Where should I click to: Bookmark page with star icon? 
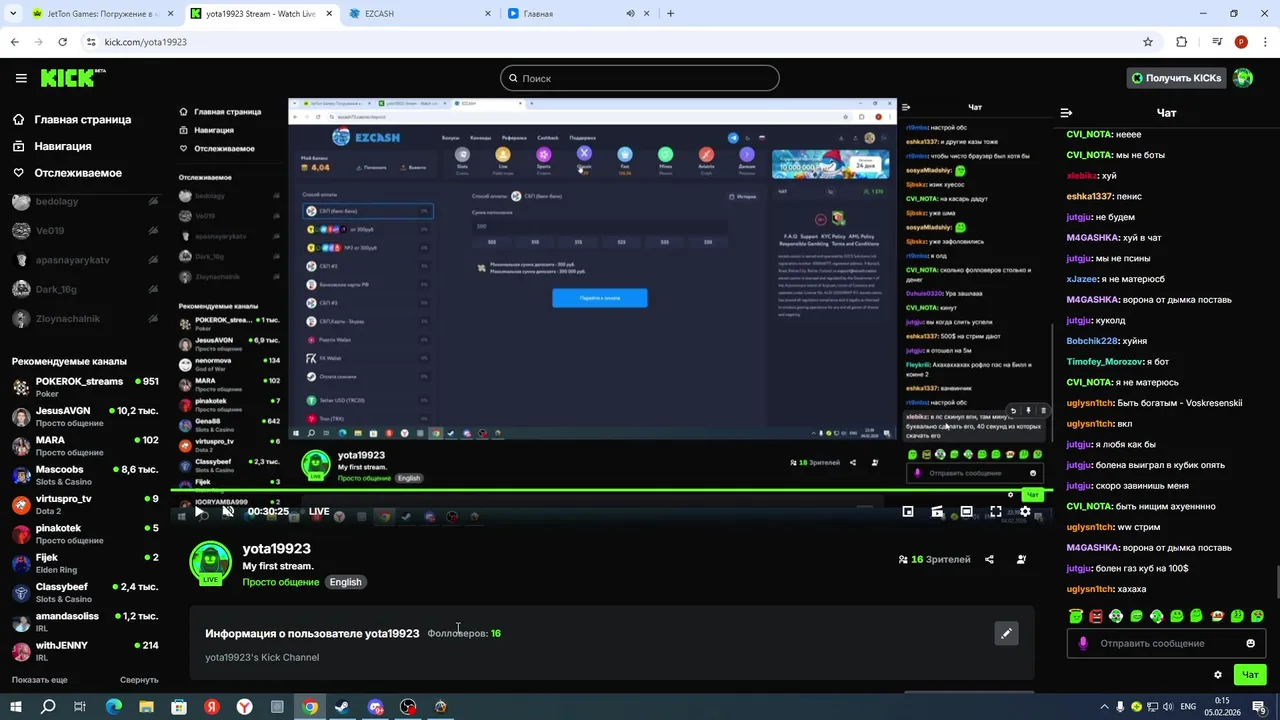point(1148,42)
